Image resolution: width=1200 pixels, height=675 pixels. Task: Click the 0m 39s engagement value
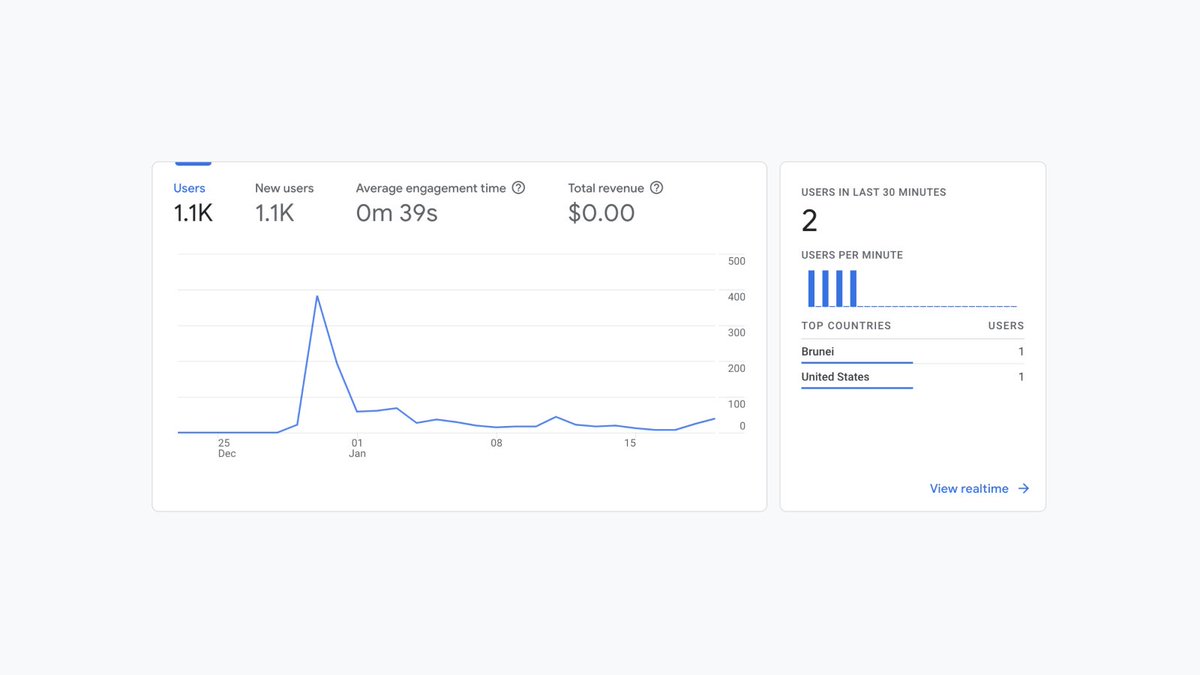[397, 213]
